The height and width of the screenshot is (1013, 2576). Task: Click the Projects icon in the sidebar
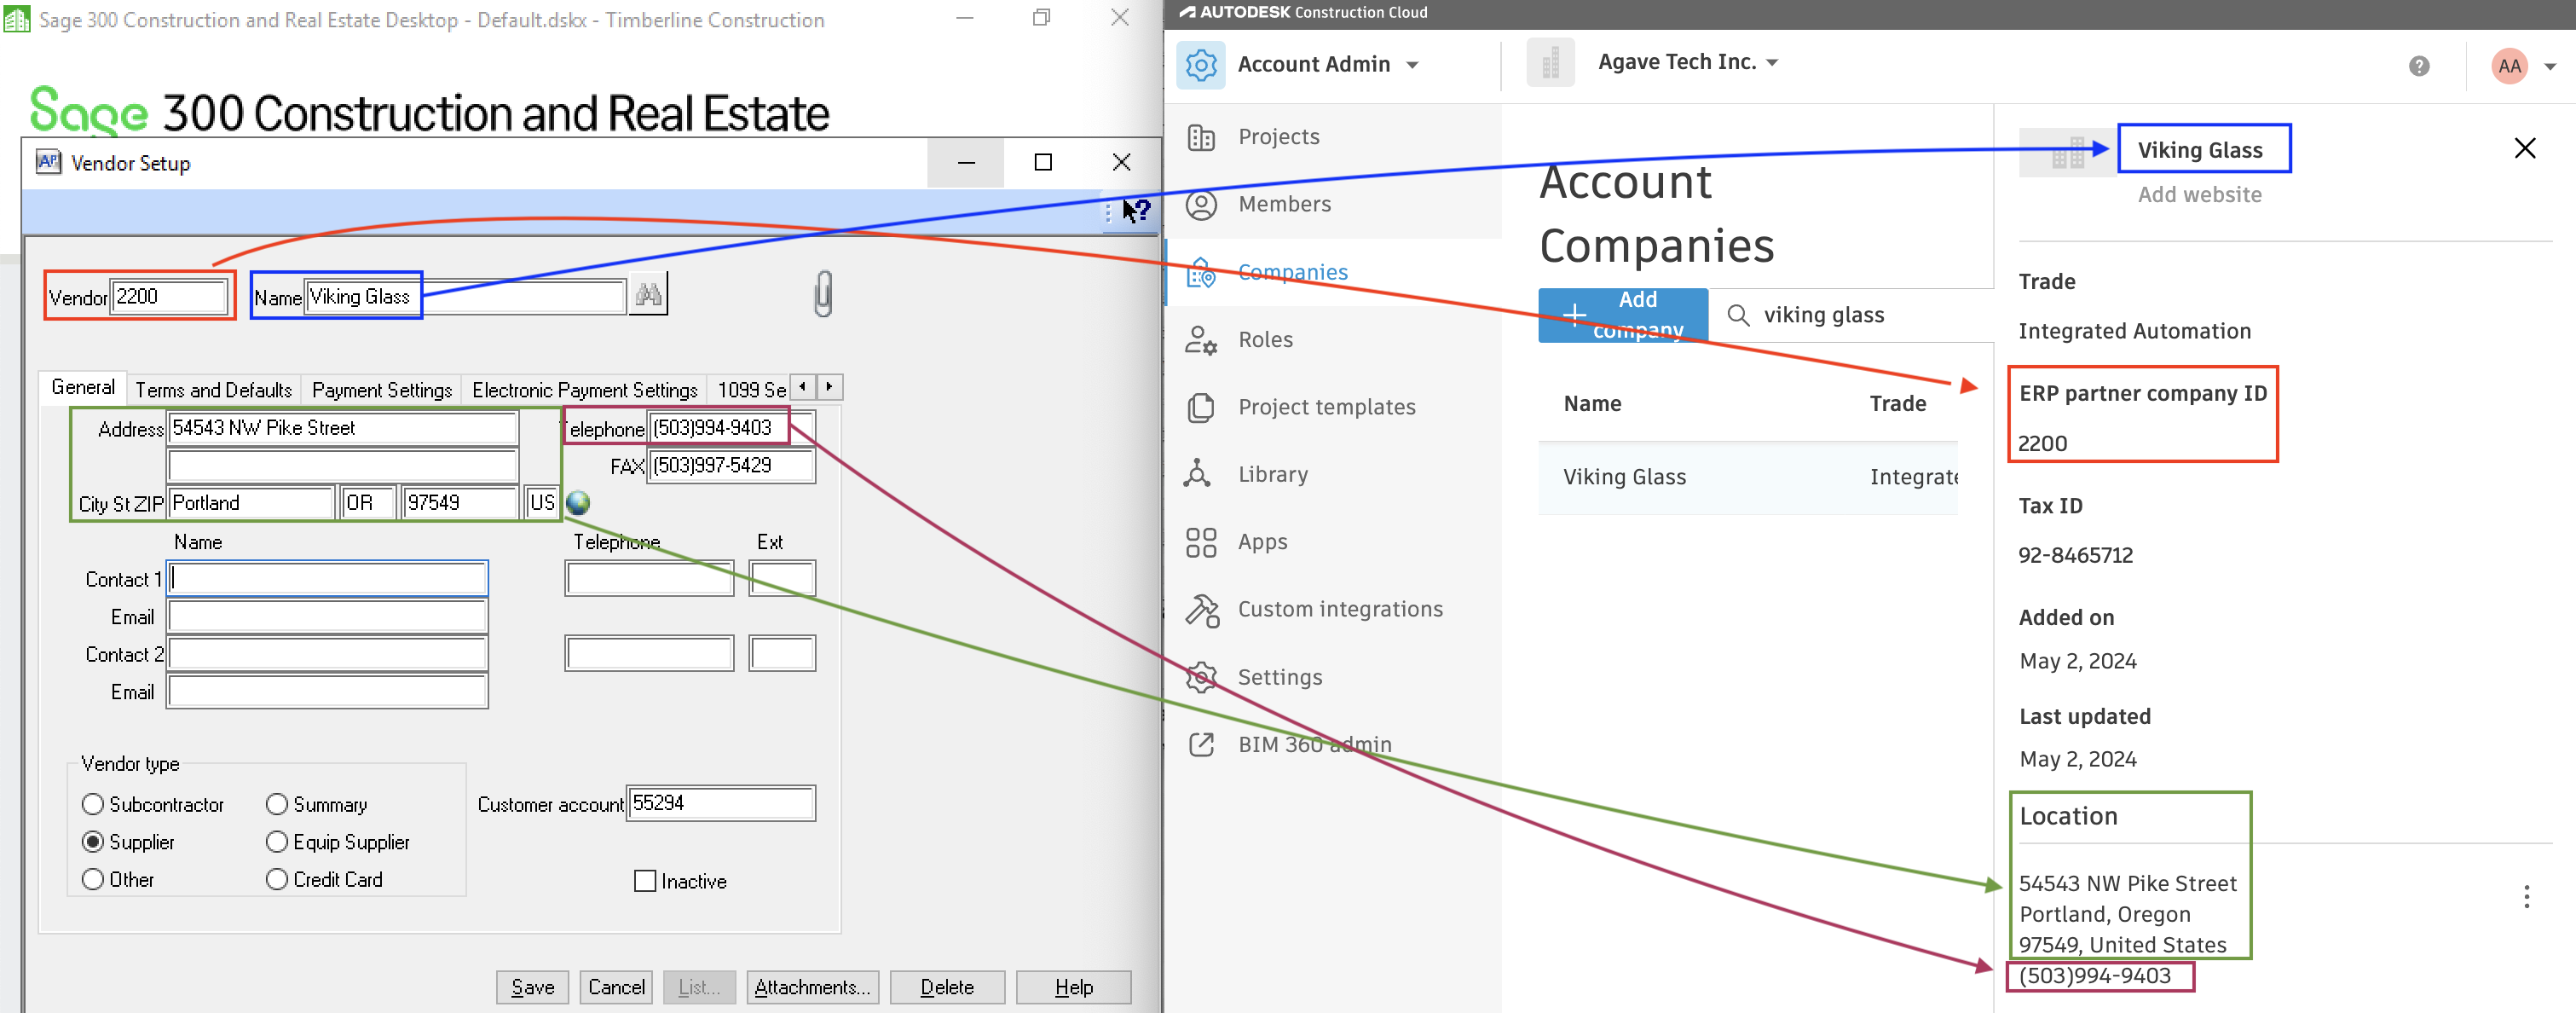point(1200,137)
